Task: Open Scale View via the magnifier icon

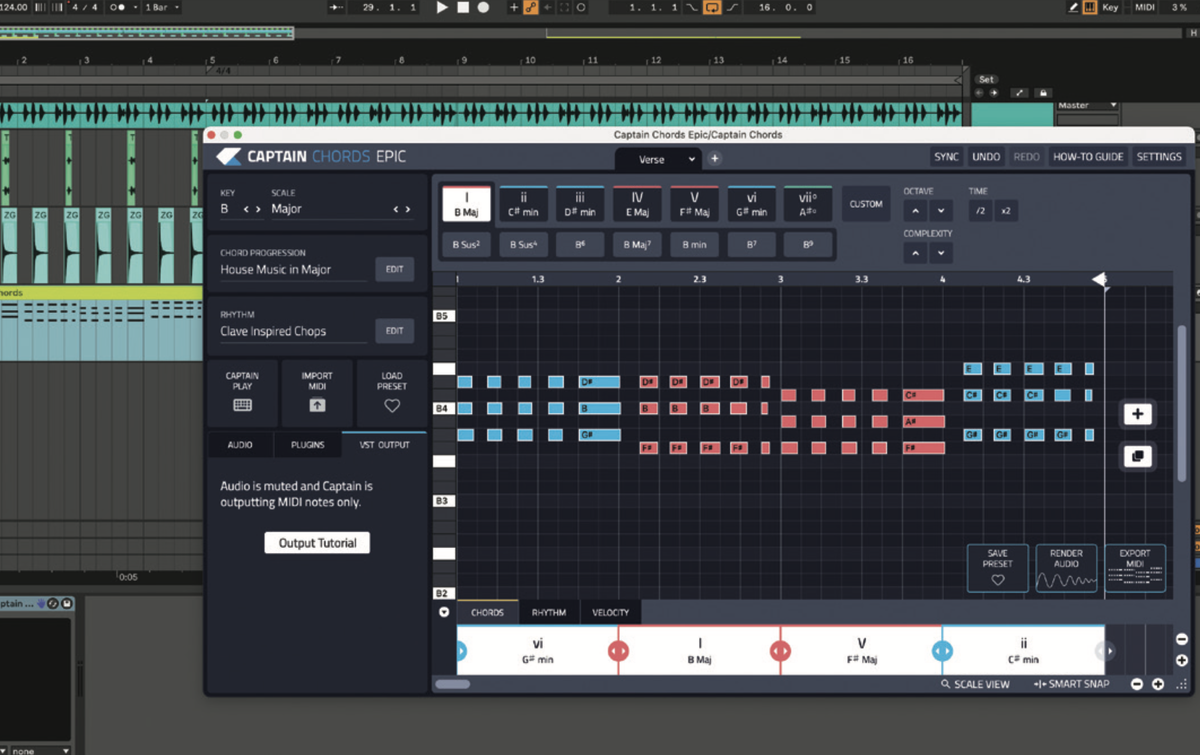Action: pos(946,685)
